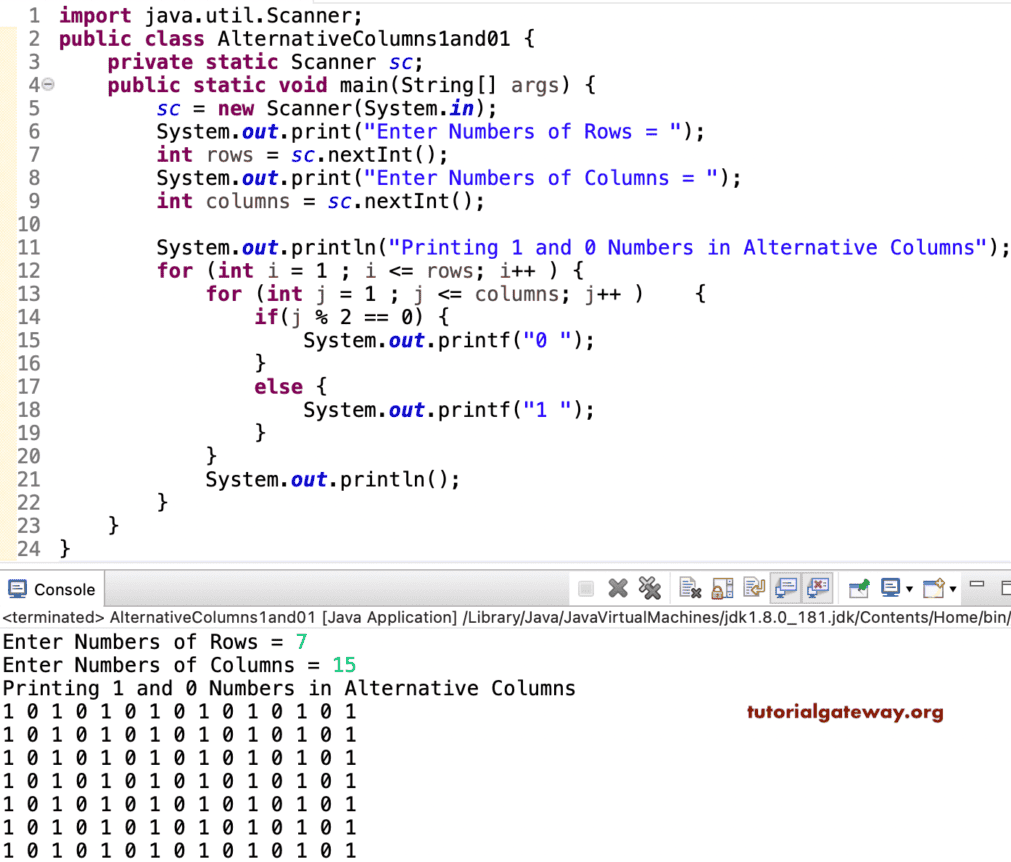The height and width of the screenshot is (862, 1011).
Task: Toggle Show Console When Standard Out Changes
Action: point(788,588)
